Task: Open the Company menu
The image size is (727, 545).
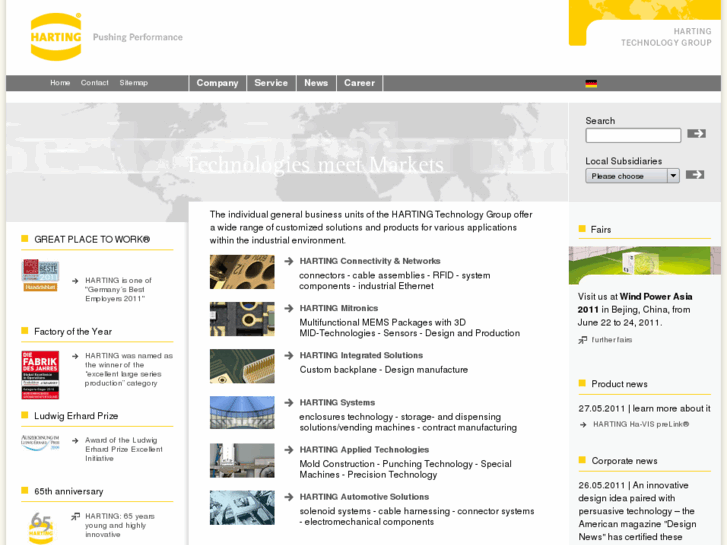Action: [x=217, y=83]
